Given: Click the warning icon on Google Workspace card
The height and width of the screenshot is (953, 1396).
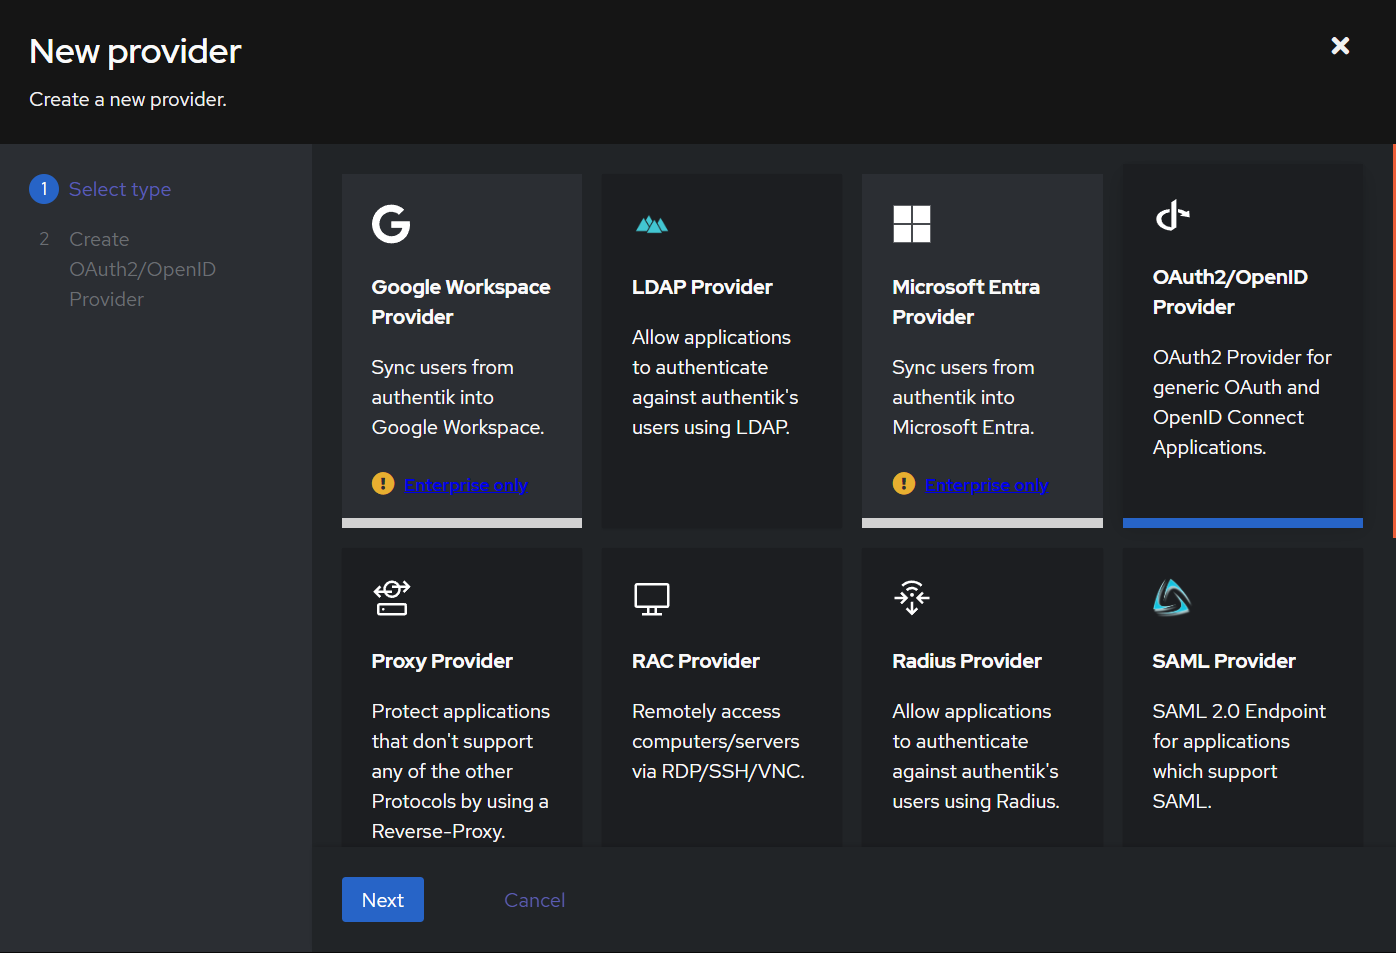Looking at the screenshot, I should (x=383, y=484).
